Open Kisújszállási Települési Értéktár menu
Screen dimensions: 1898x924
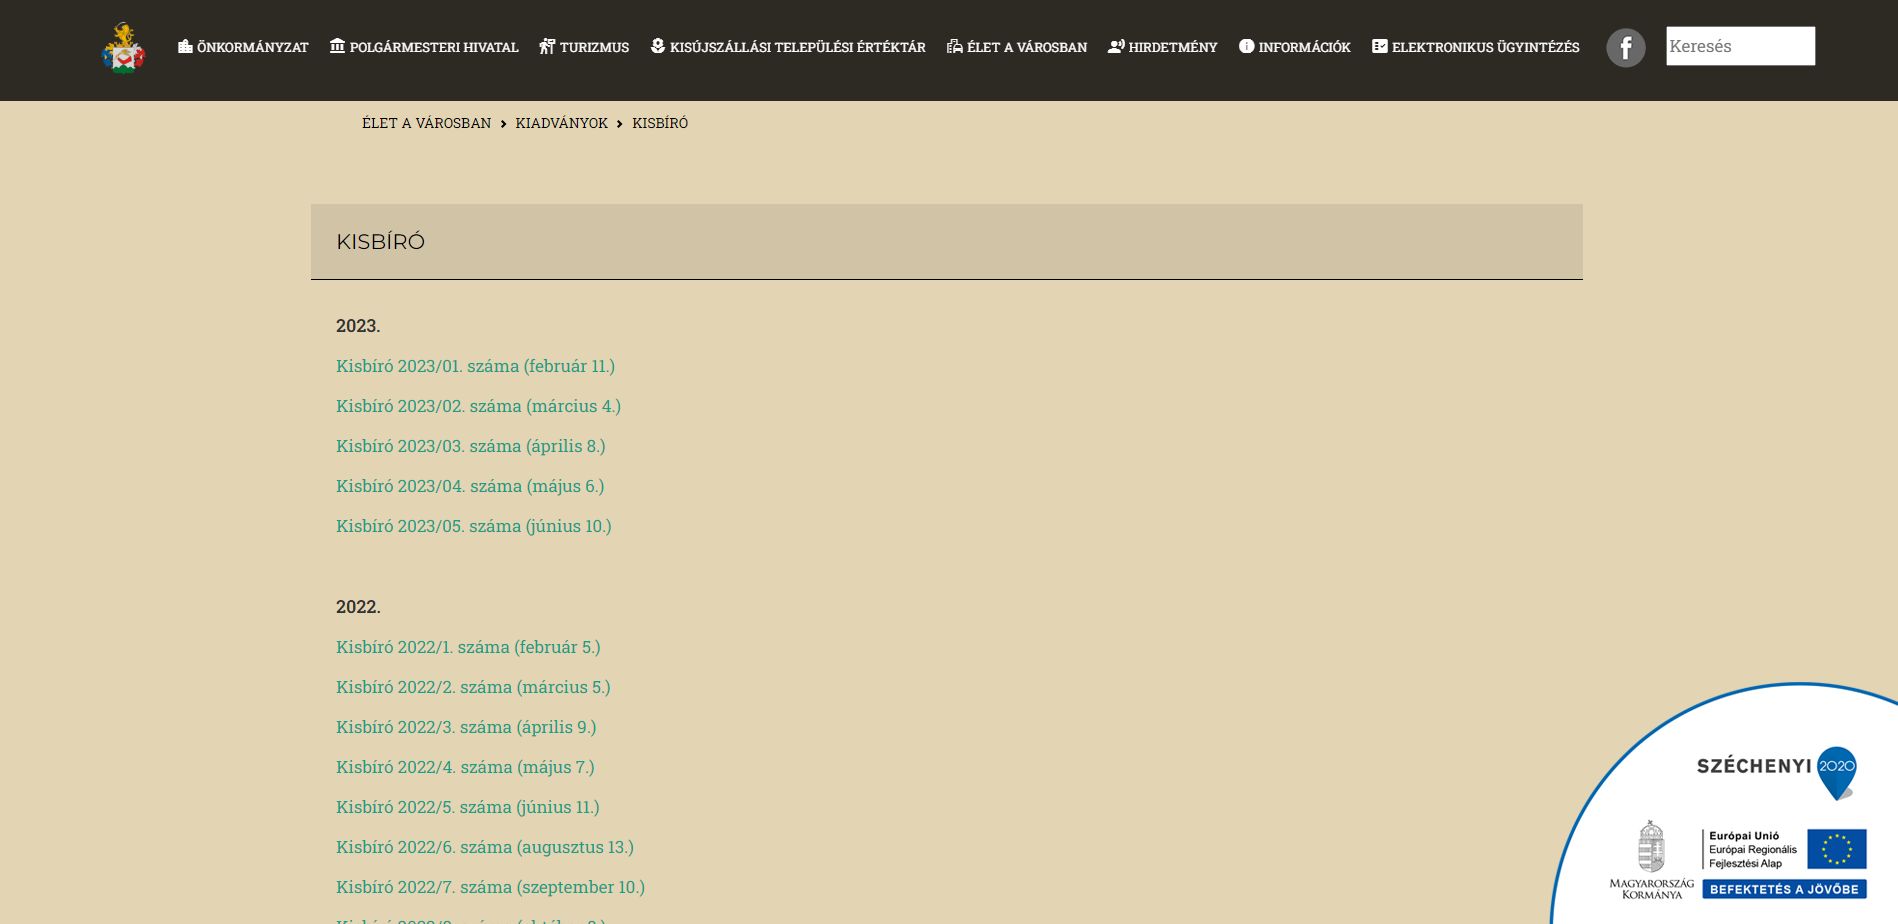point(798,47)
